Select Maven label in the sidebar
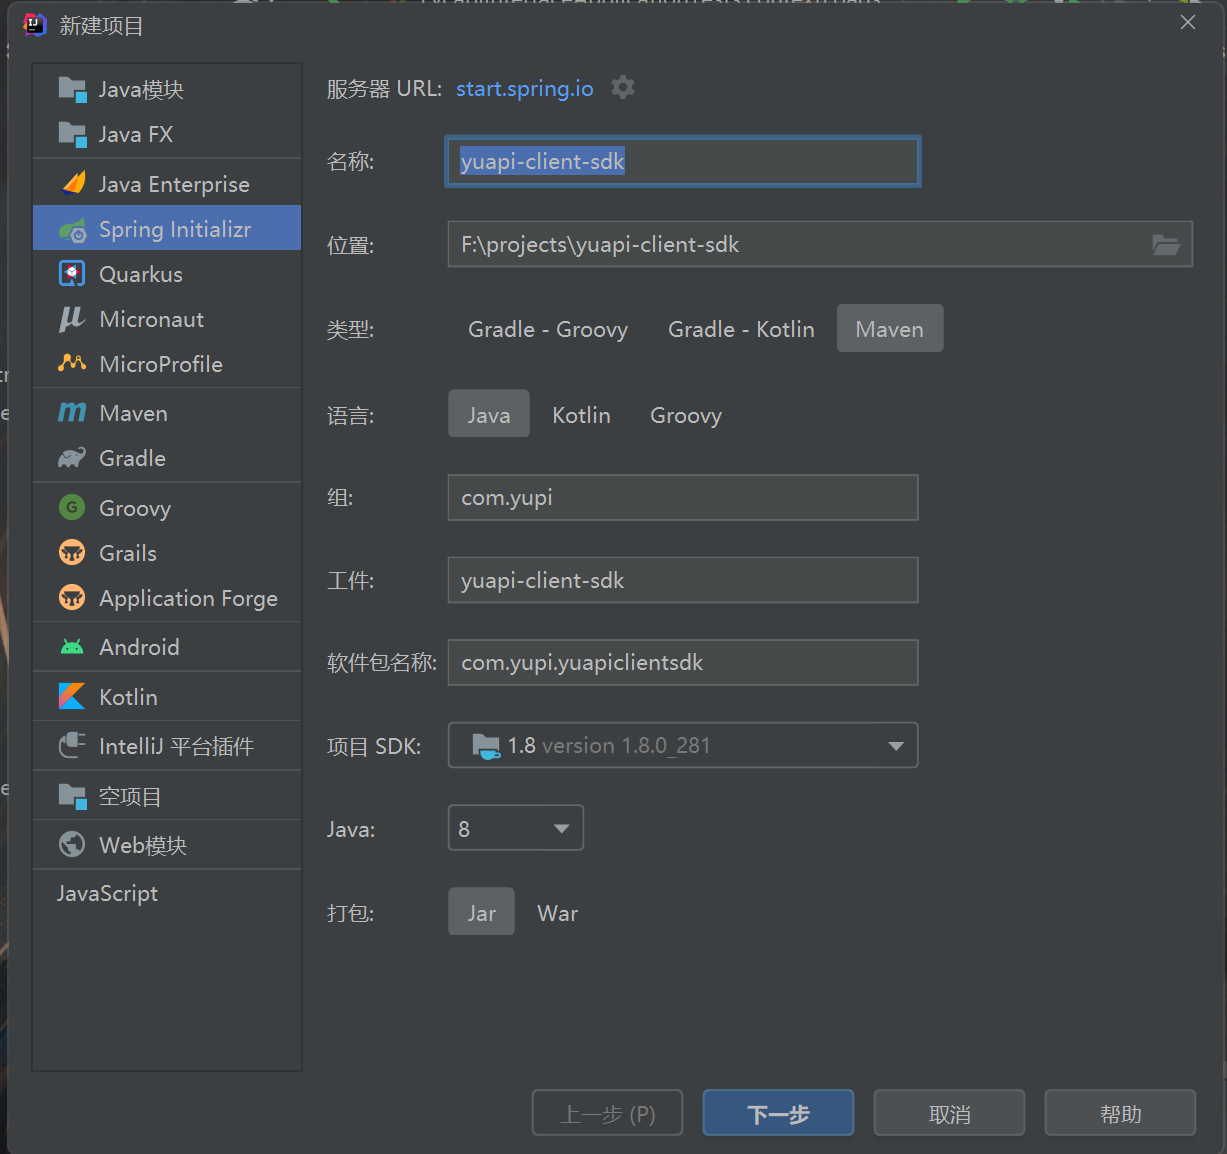1227x1154 pixels. click(134, 413)
